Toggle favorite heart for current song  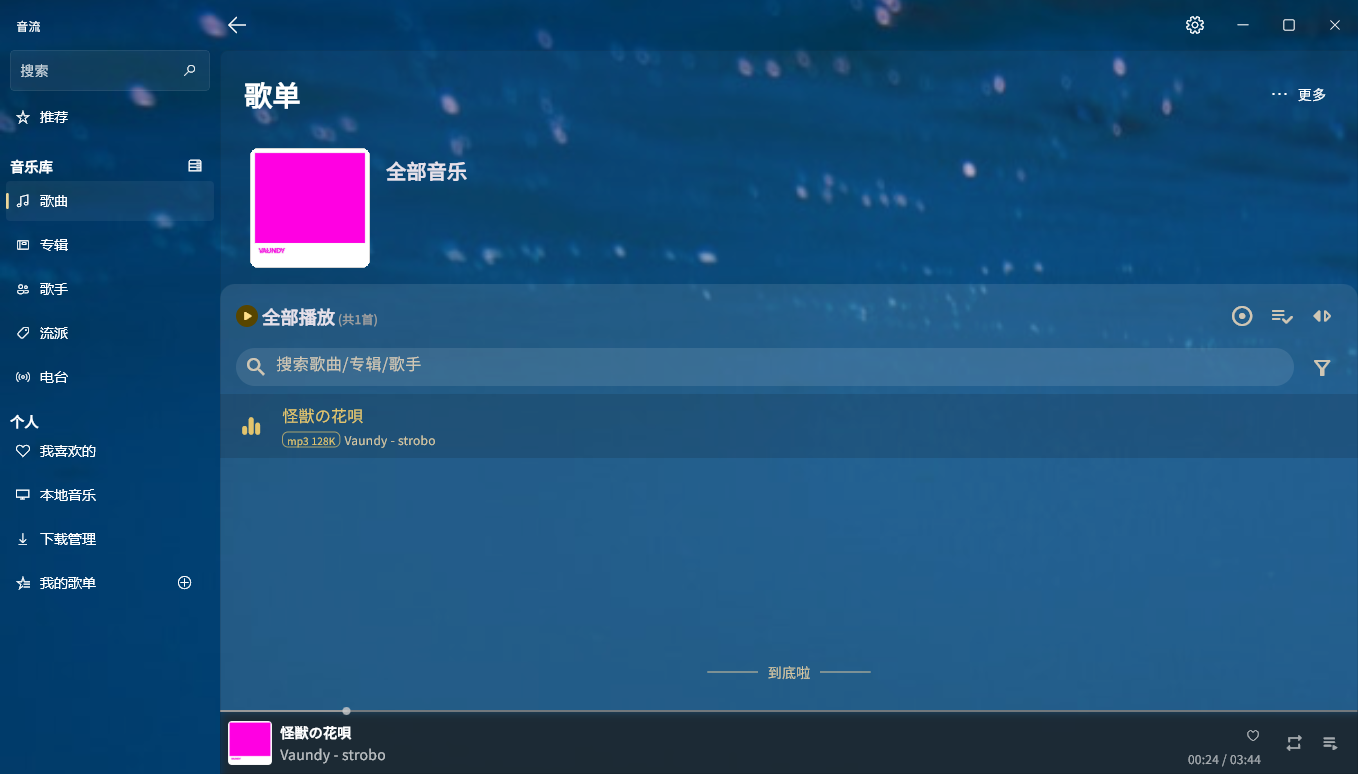point(1252,736)
